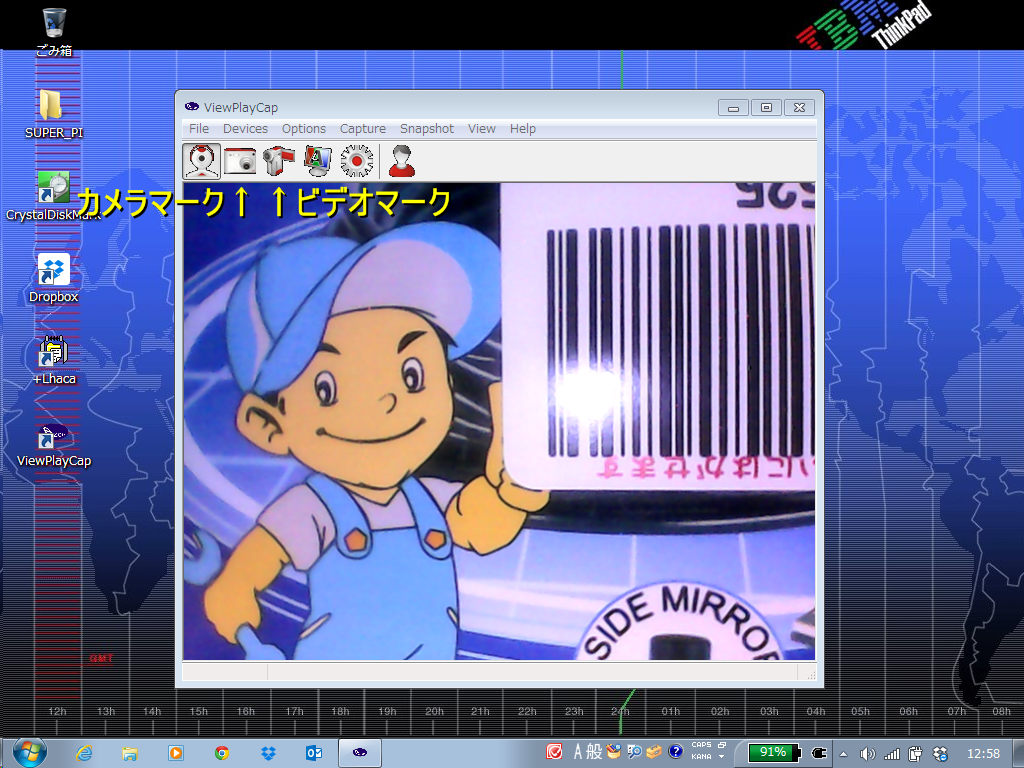Toggle IME input mode letter A
The image size is (1024, 768).
[x=578, y=752]
